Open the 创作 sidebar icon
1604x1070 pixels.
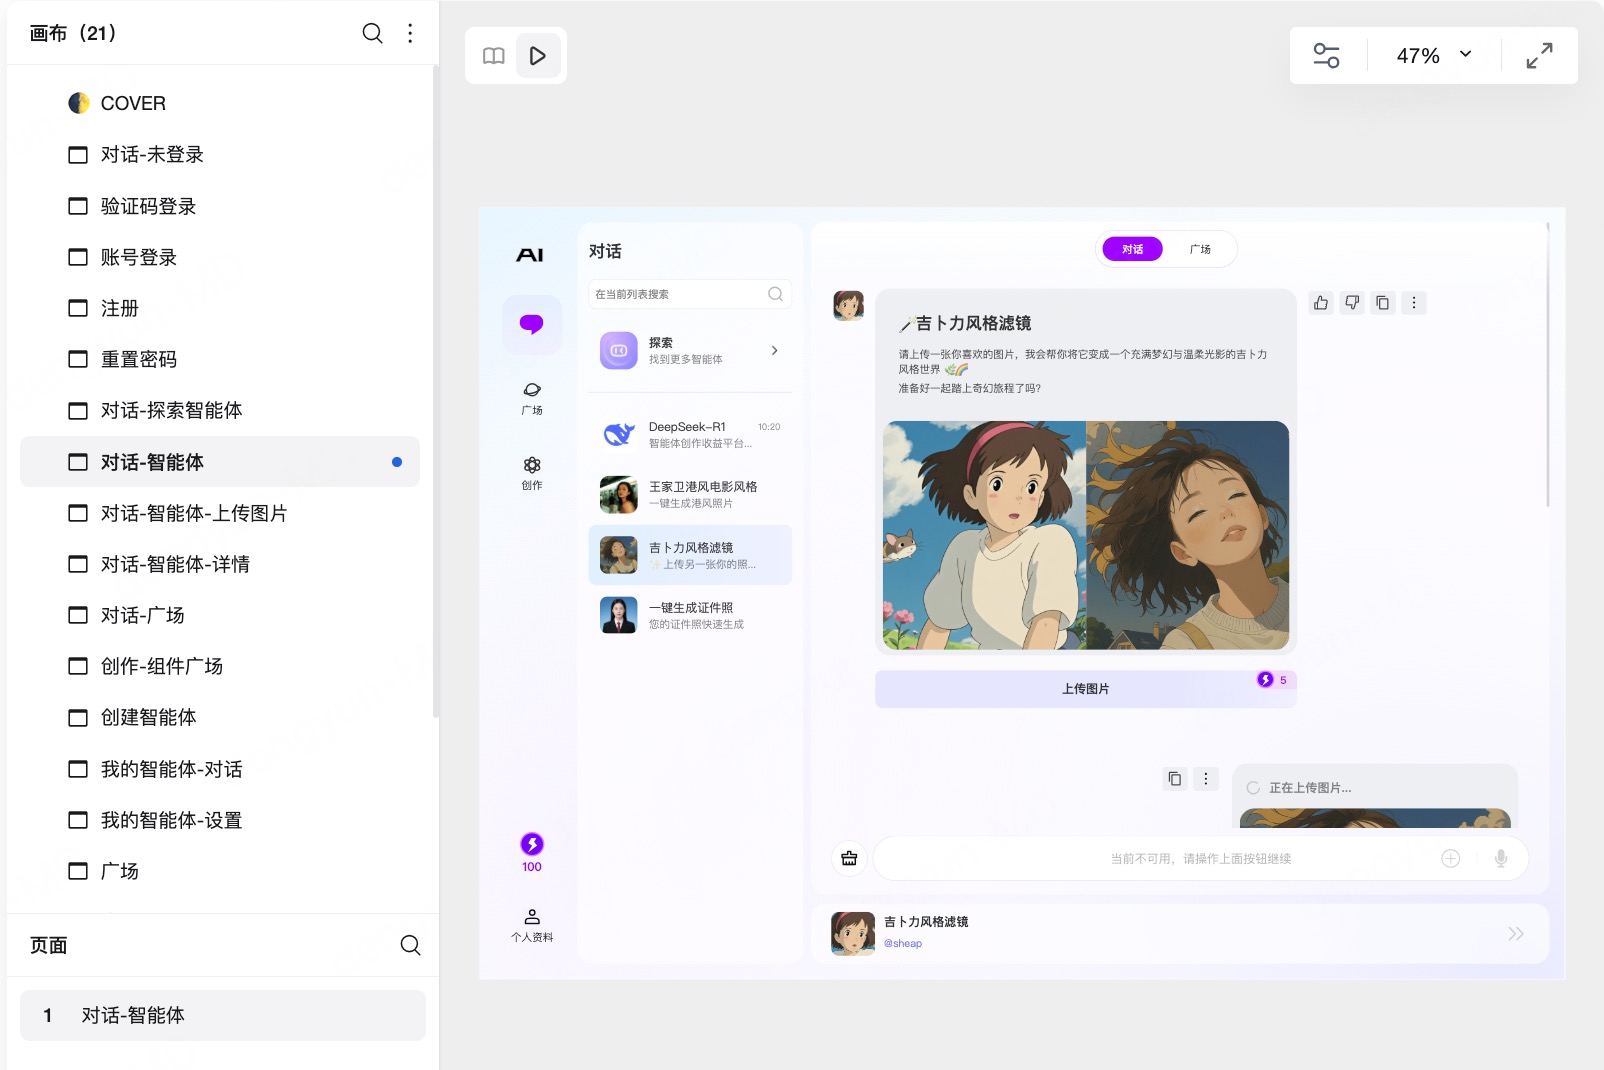pos(532,473)
